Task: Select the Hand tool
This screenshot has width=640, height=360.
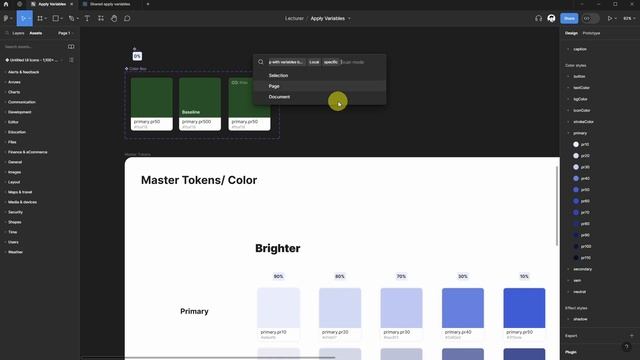Action: point(114,18)
